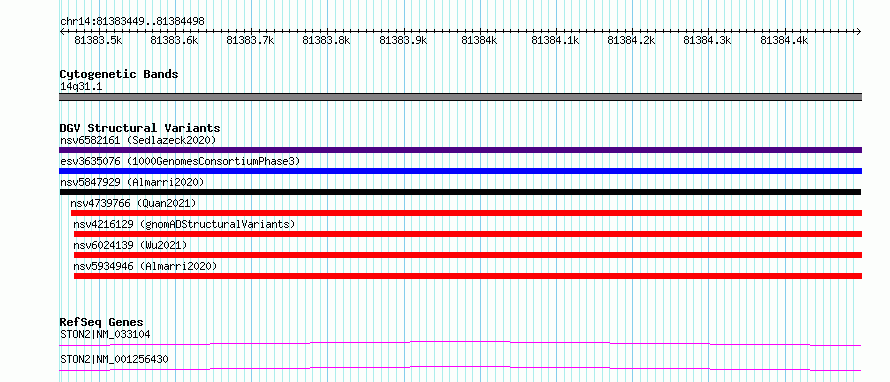
Task: Click the chr14:81383449..81384498 region label
Action: click(x=132, y=22)
